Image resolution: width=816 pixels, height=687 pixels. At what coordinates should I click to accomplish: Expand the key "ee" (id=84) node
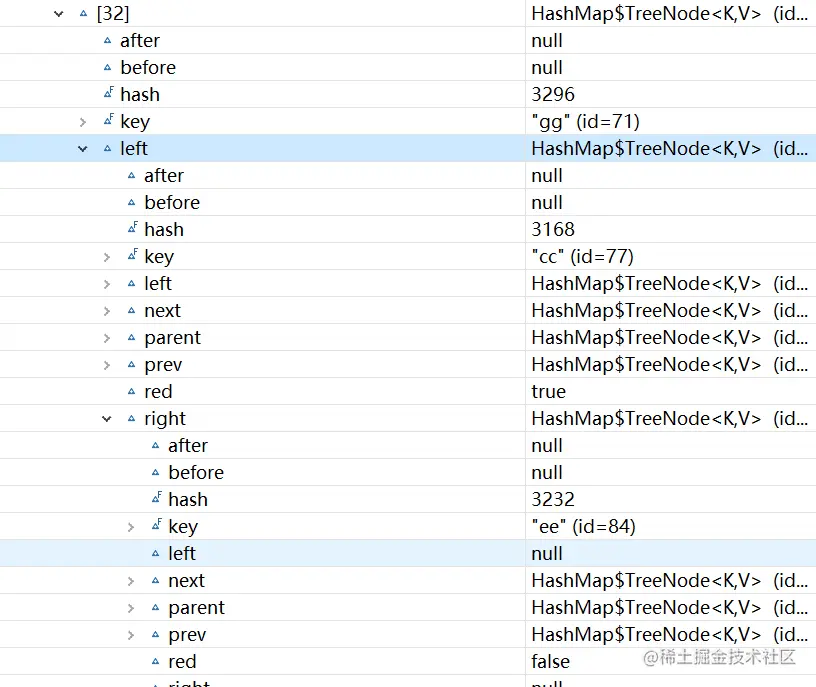click(x=131, y=527)
